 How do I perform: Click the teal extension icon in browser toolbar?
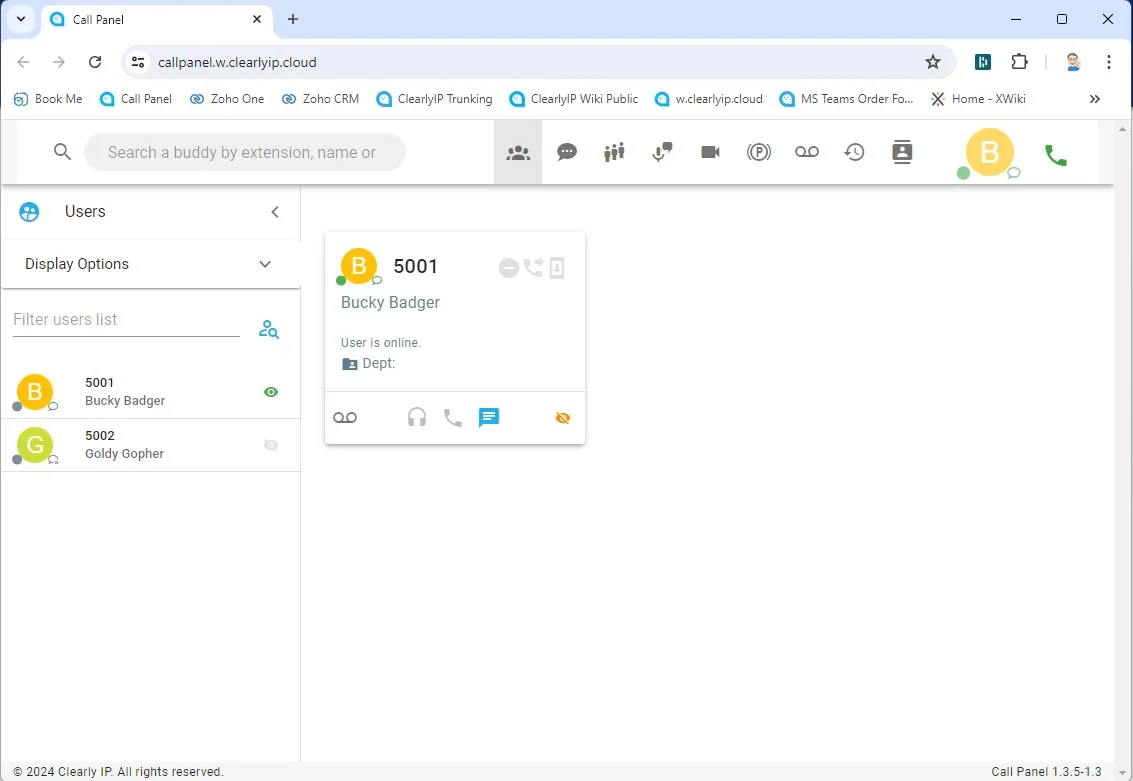pyautogui.click(x=983, y=62)
